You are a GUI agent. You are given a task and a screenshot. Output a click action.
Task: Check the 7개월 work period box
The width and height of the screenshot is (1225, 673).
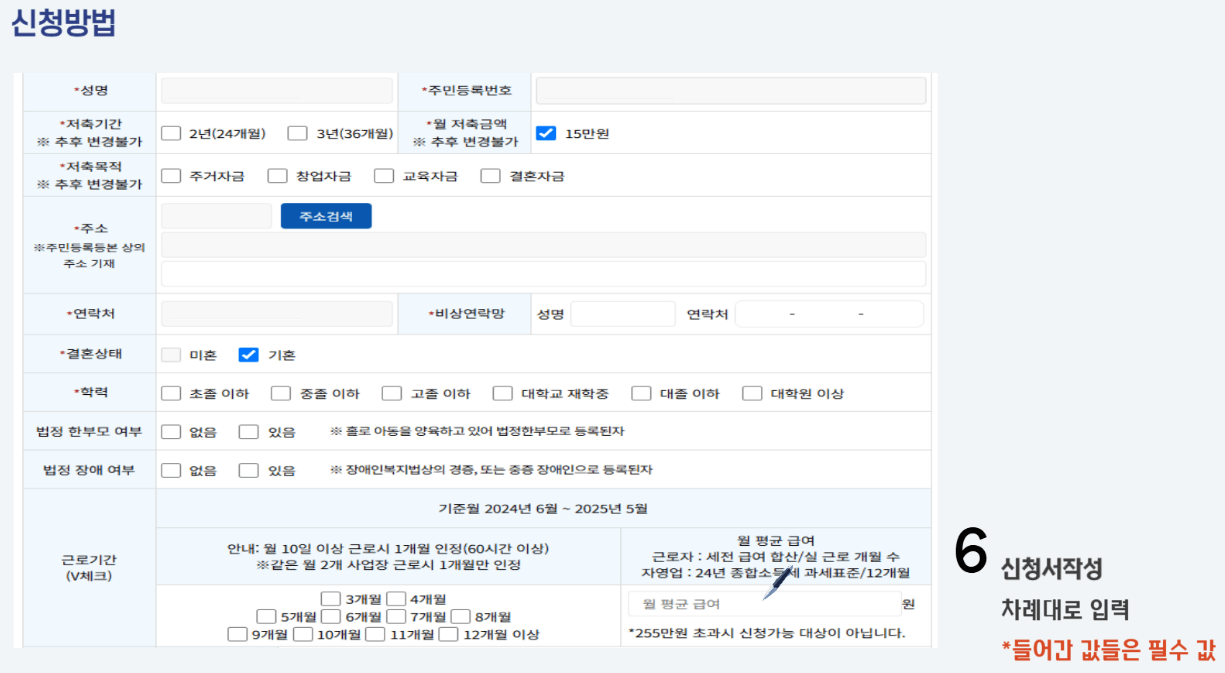[x=396, y=617]
